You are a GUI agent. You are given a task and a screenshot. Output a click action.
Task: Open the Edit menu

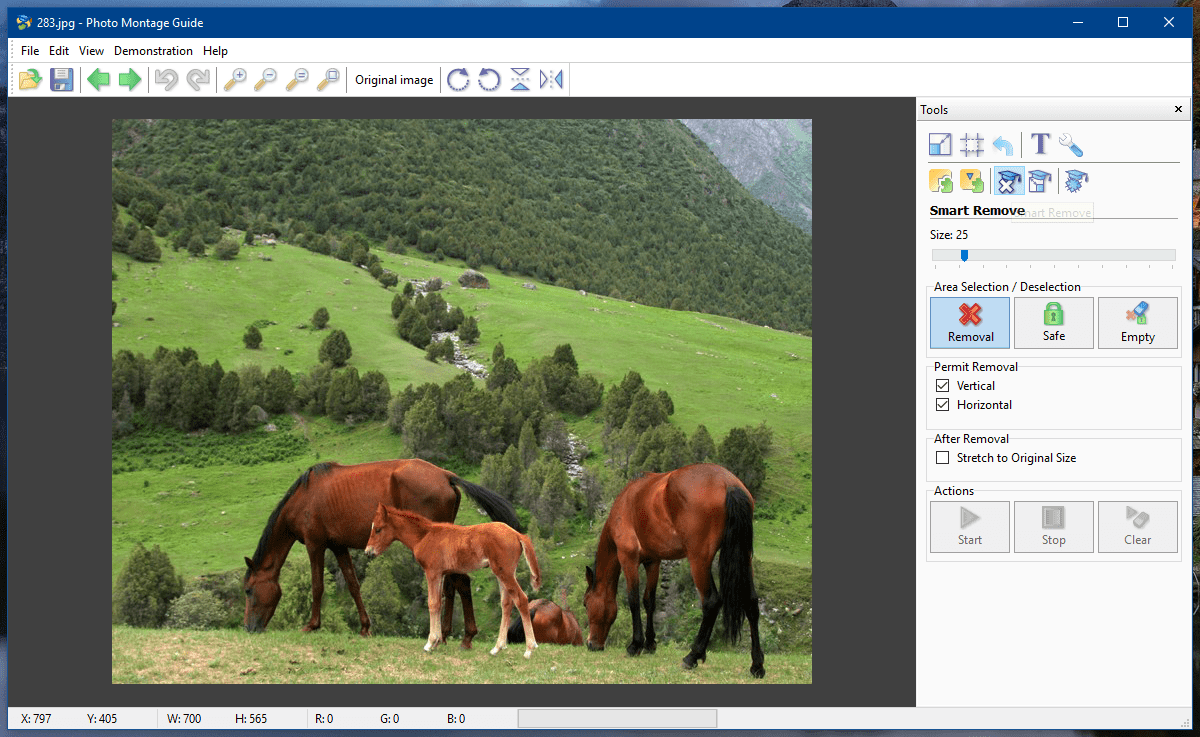tap(59, 51)
